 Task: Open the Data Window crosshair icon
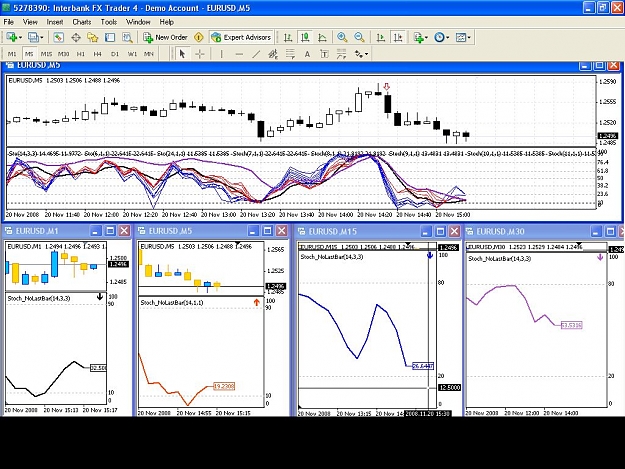click(76, 37)
